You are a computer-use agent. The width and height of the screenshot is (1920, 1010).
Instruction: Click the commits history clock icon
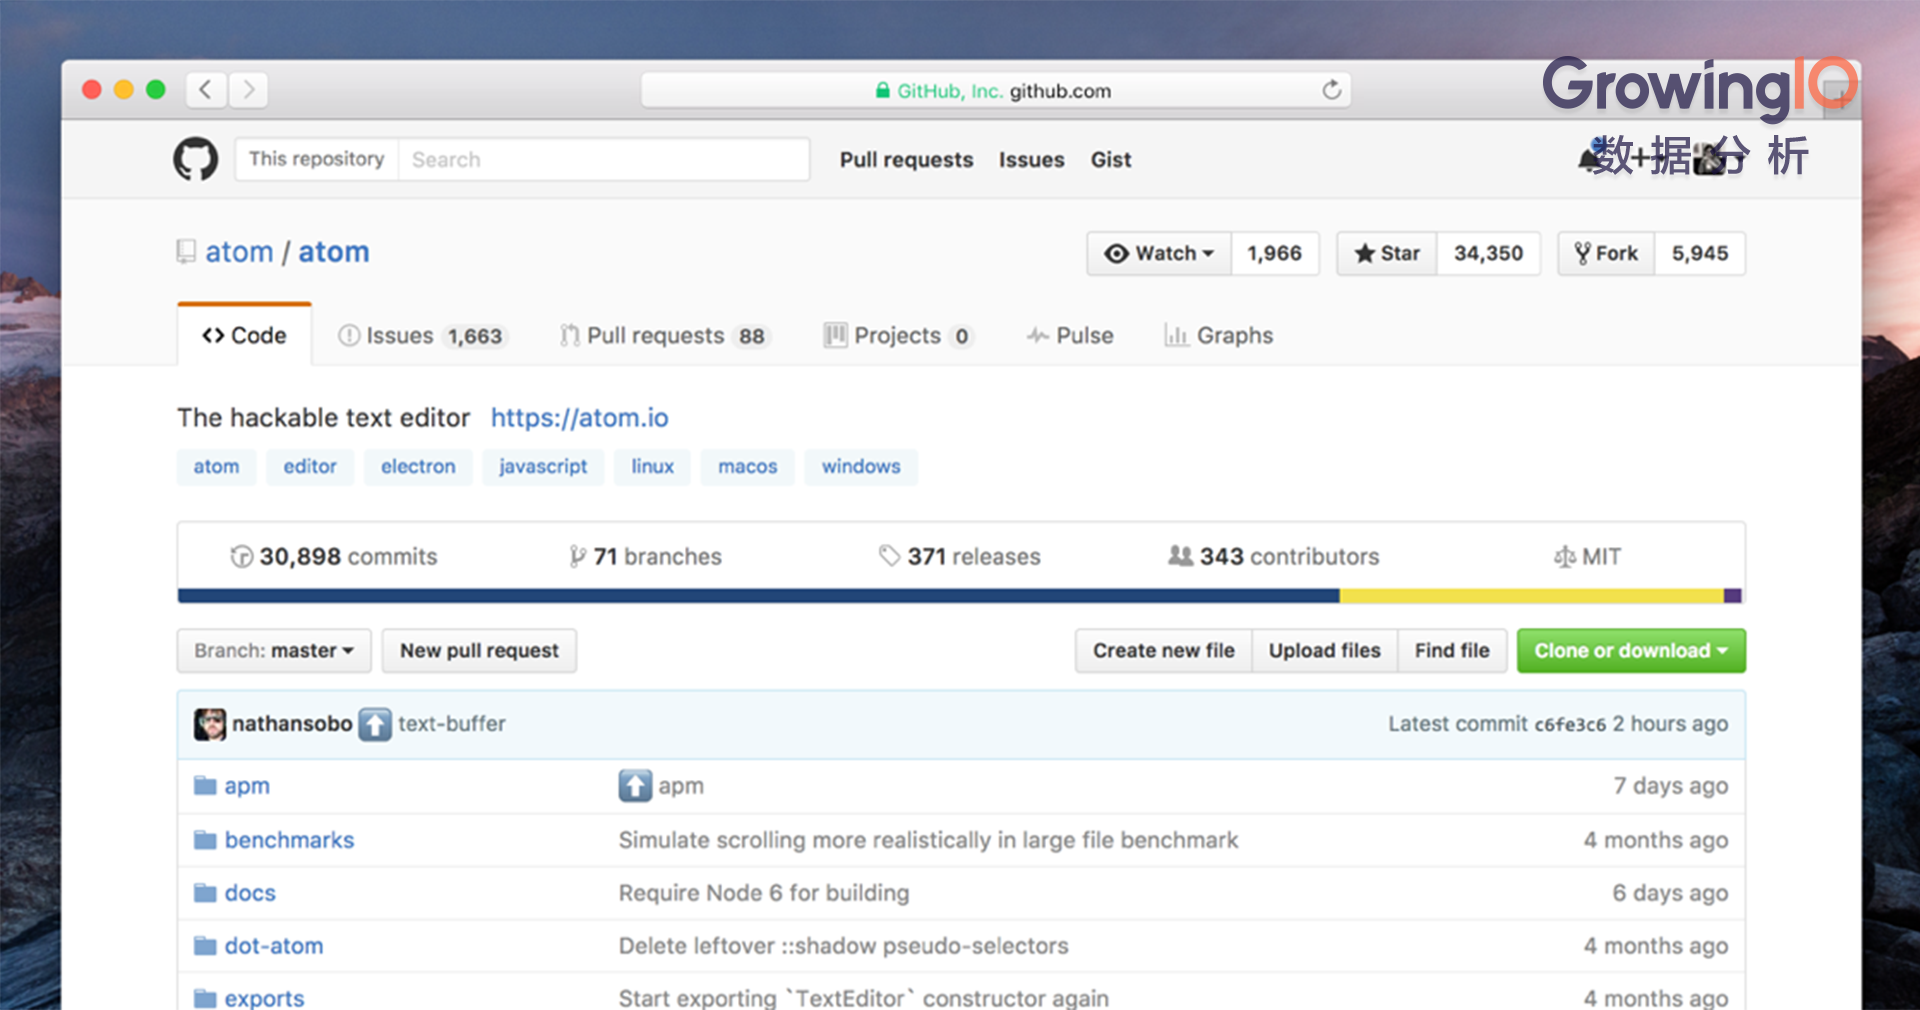tap(241, 557)
